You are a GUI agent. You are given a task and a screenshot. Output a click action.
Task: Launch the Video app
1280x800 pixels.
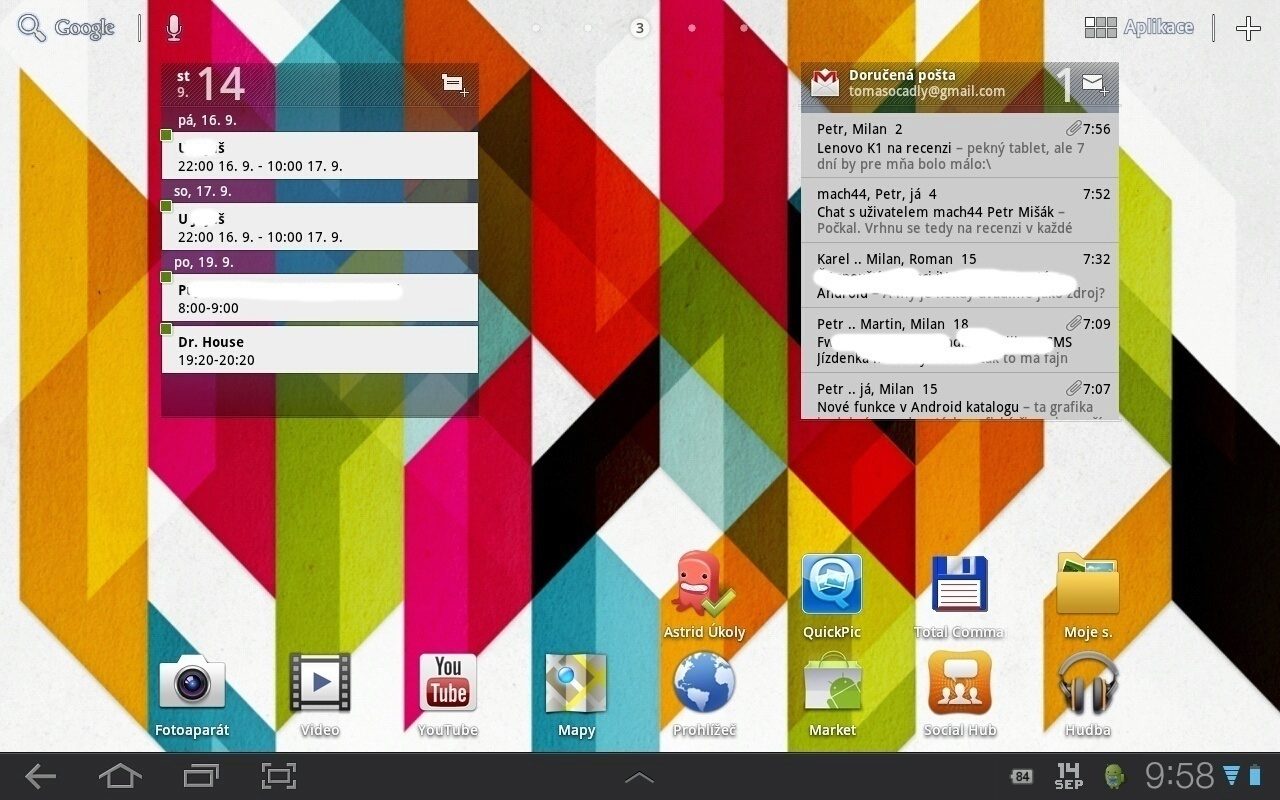320,696
